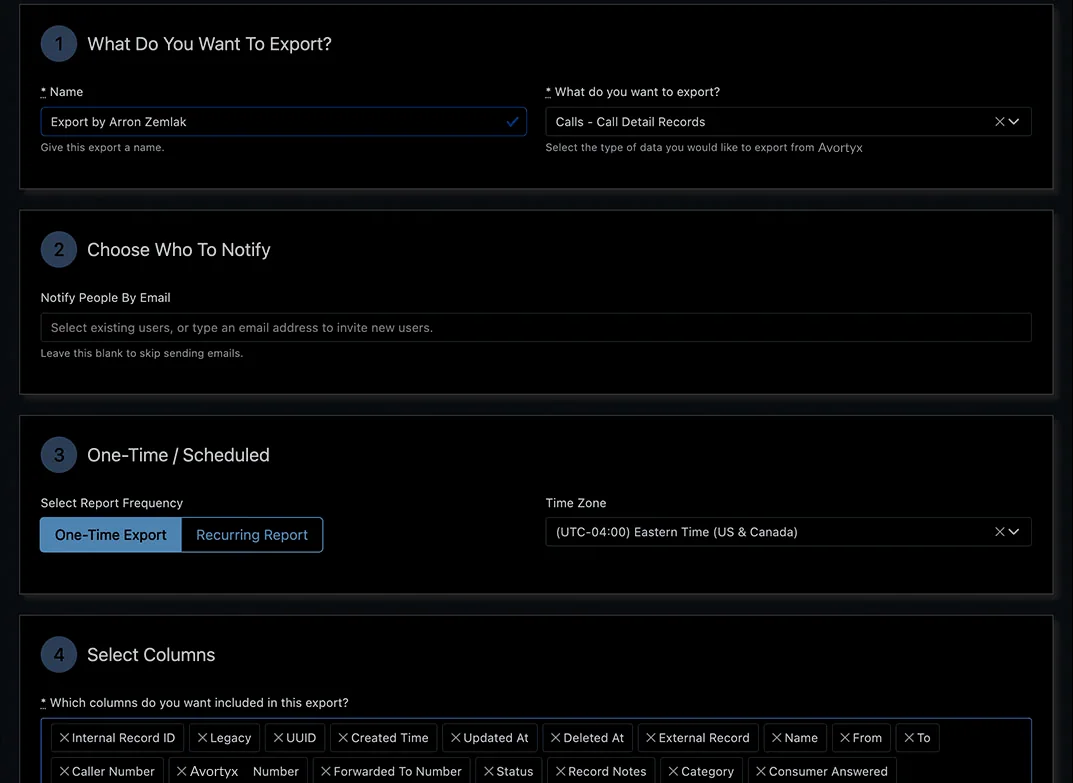The image size is (1073, 783).
Task: Remove the Legacy column tag
Action: [x=203, y=737]
